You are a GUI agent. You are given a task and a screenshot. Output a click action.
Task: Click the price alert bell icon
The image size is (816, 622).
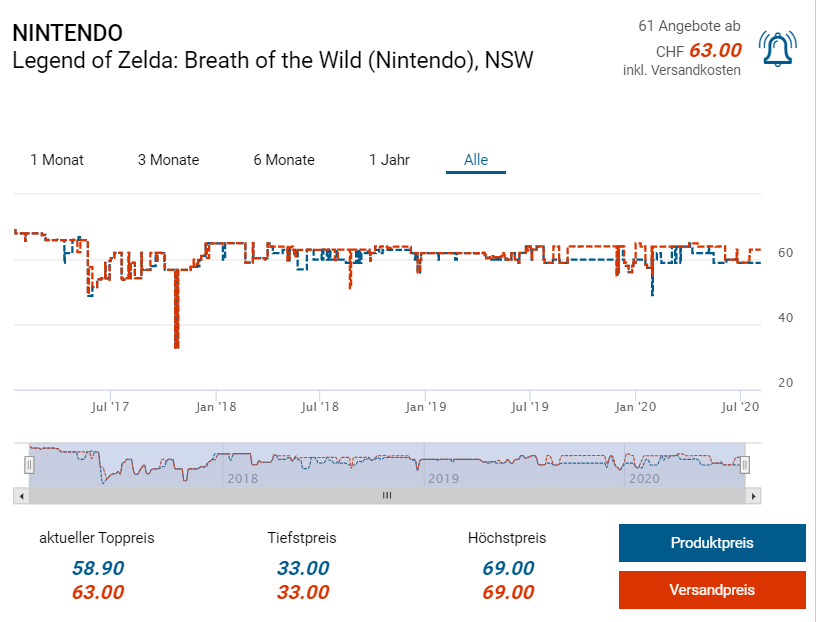tap(778, 48)
